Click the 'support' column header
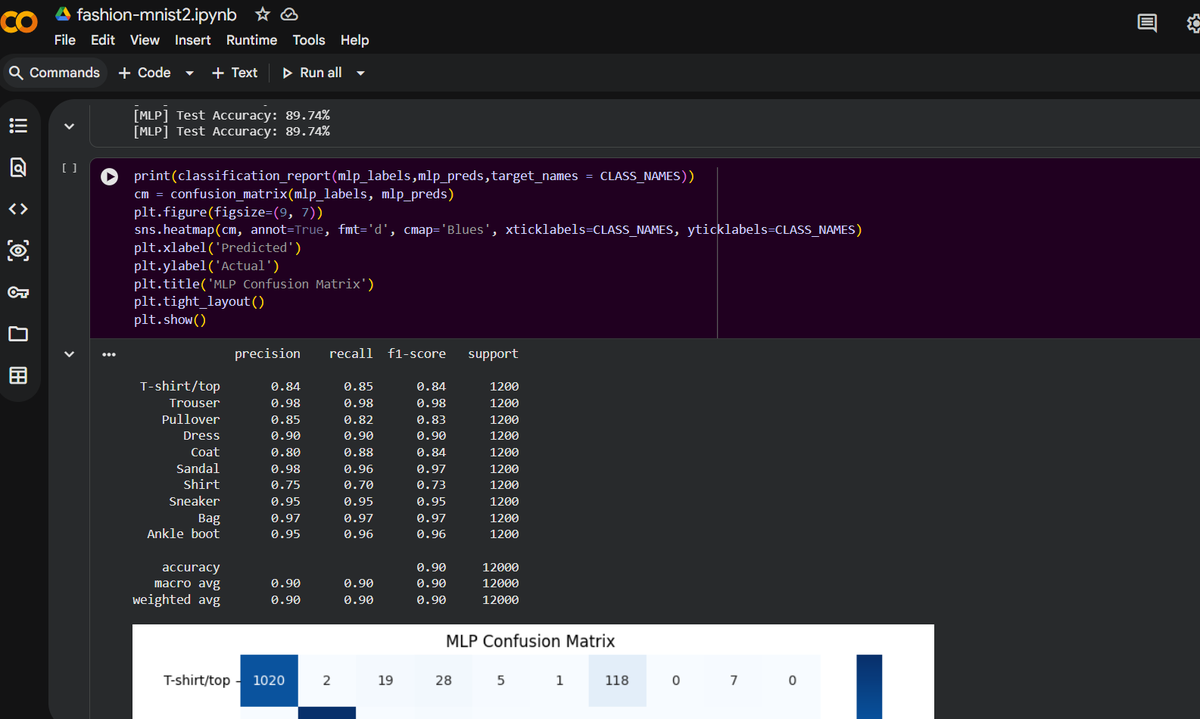The width and height of the screenshot is (1200, 719). point(493,354)
